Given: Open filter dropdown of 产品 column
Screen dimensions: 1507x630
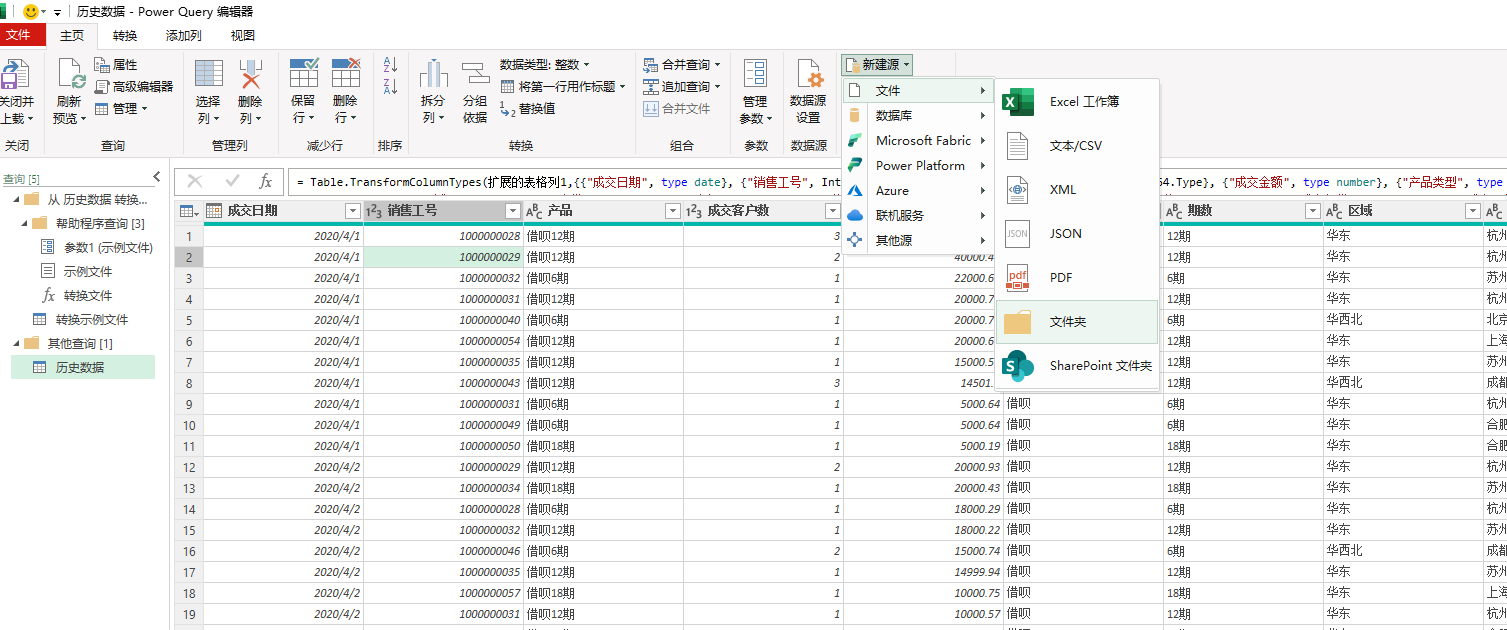Looking at the screenshot, I should click(672, 211).
